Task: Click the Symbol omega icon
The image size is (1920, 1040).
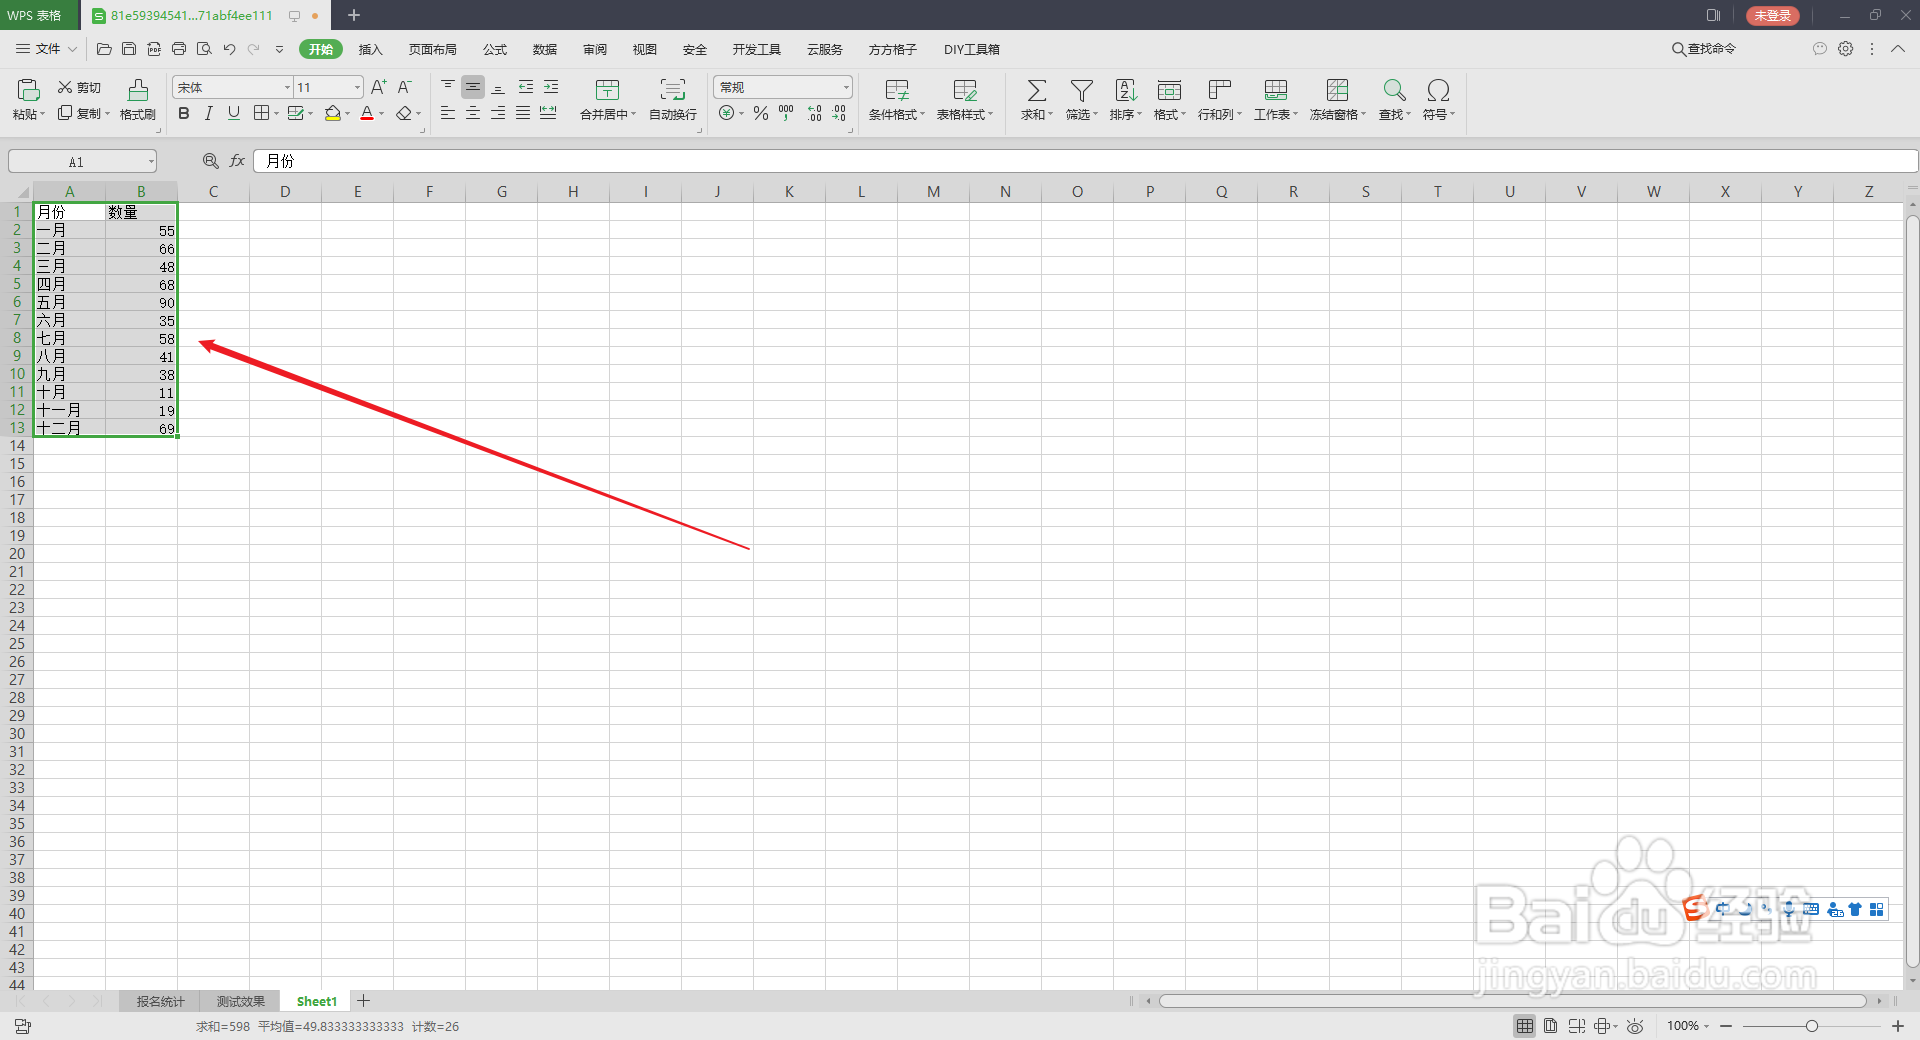Action: (1438, 90)
